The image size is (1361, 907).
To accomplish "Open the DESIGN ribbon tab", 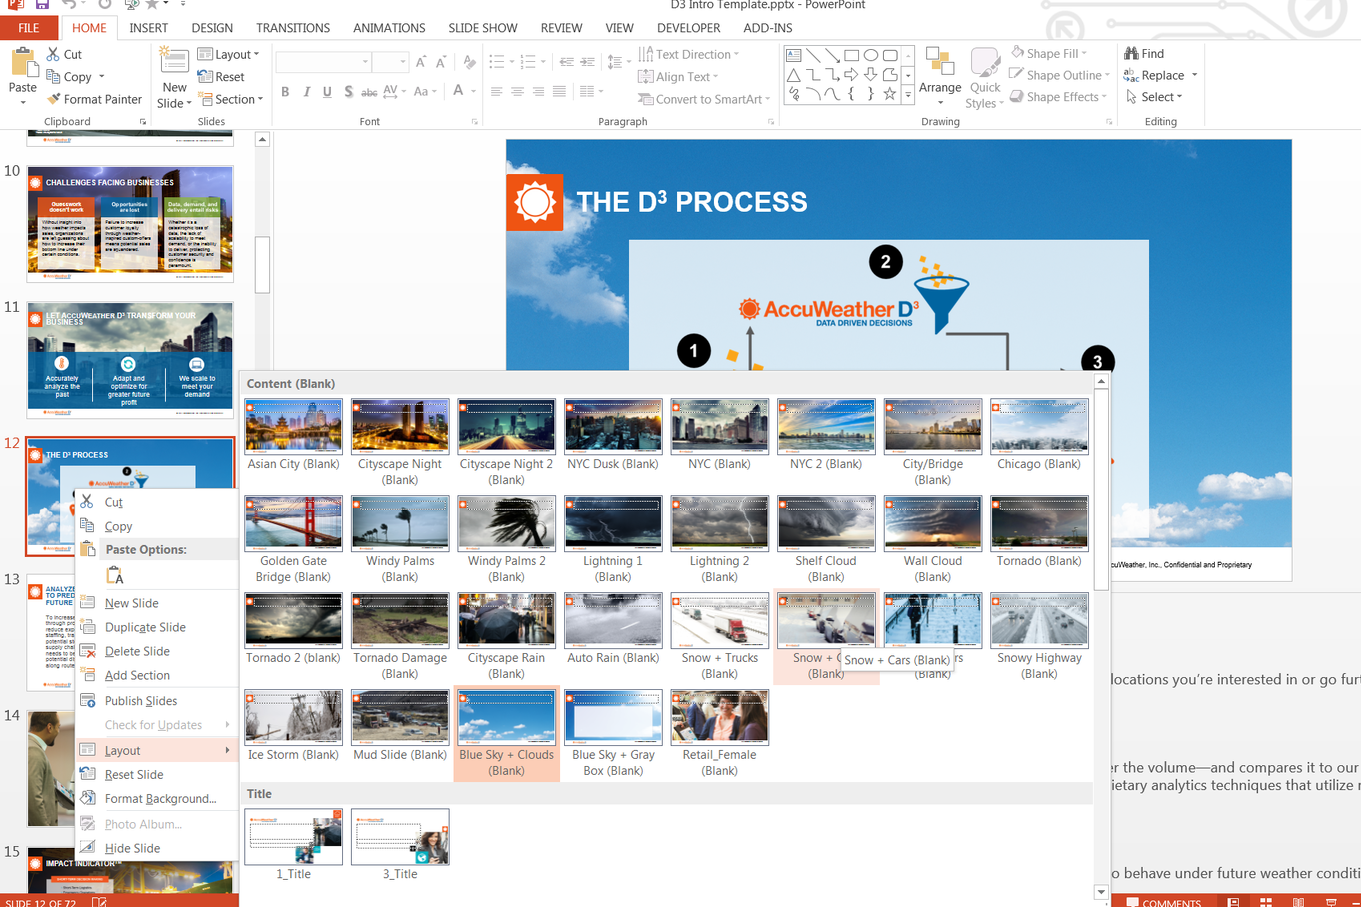I will [x=212, y=28].
